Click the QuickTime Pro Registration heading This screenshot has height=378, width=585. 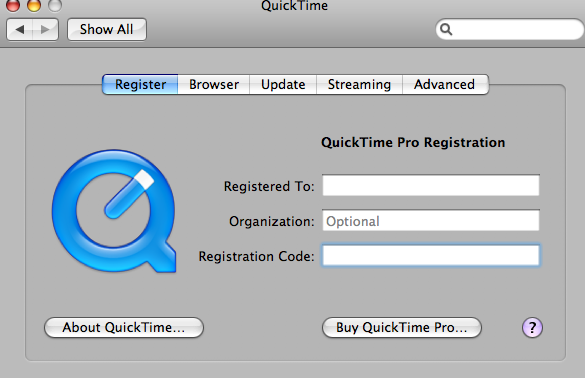[413, 143]
